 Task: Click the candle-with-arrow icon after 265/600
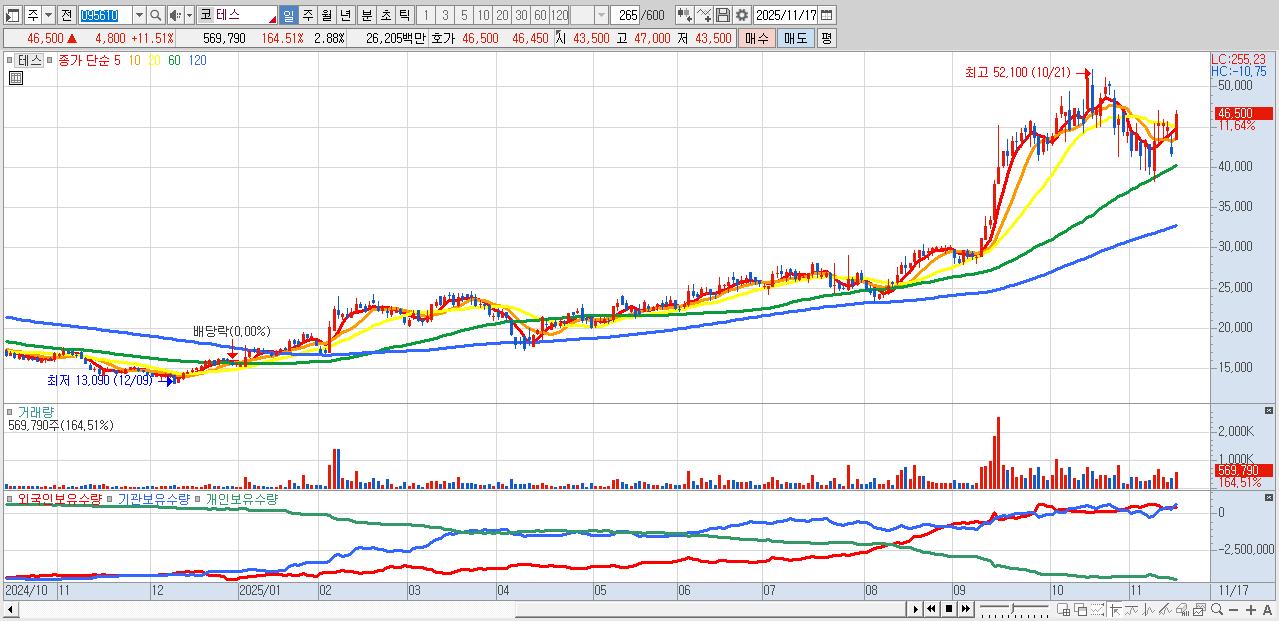coord(684,15)
